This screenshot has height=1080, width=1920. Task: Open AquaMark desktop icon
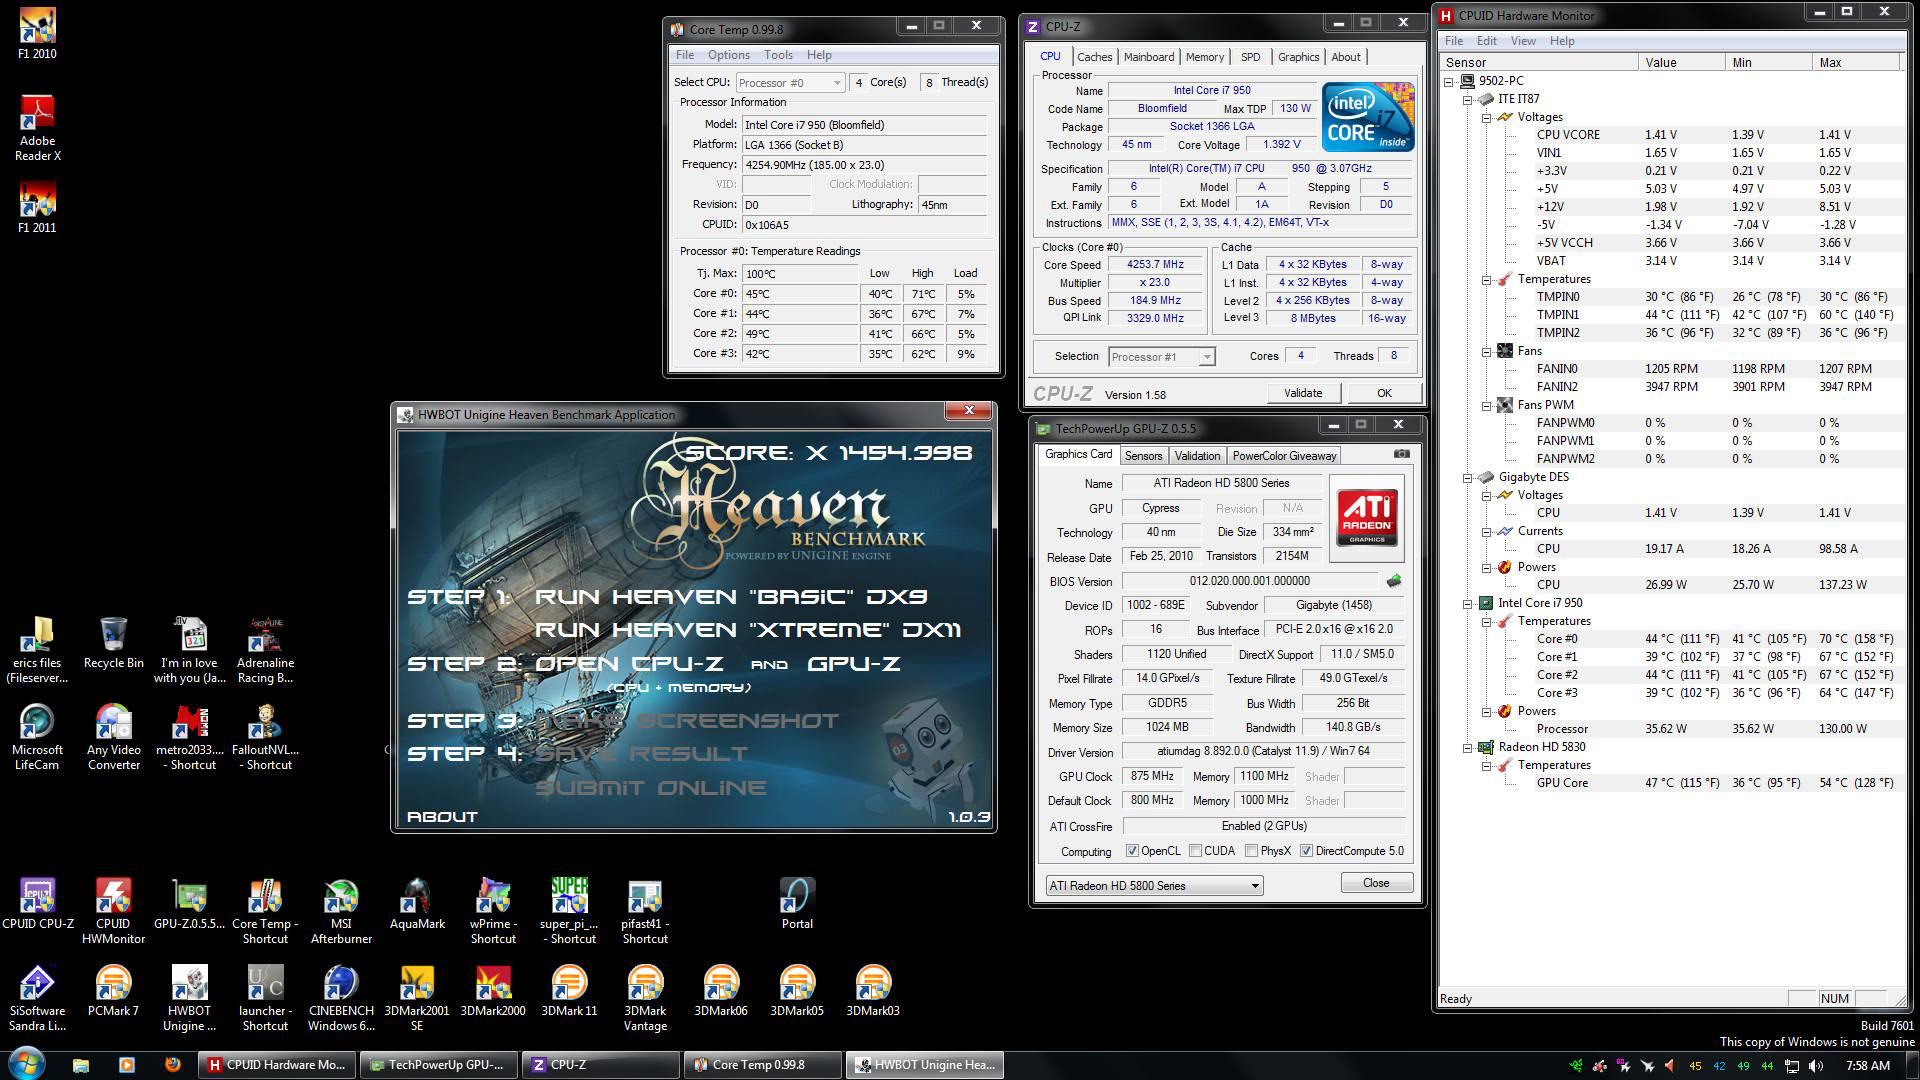(417, 904)
